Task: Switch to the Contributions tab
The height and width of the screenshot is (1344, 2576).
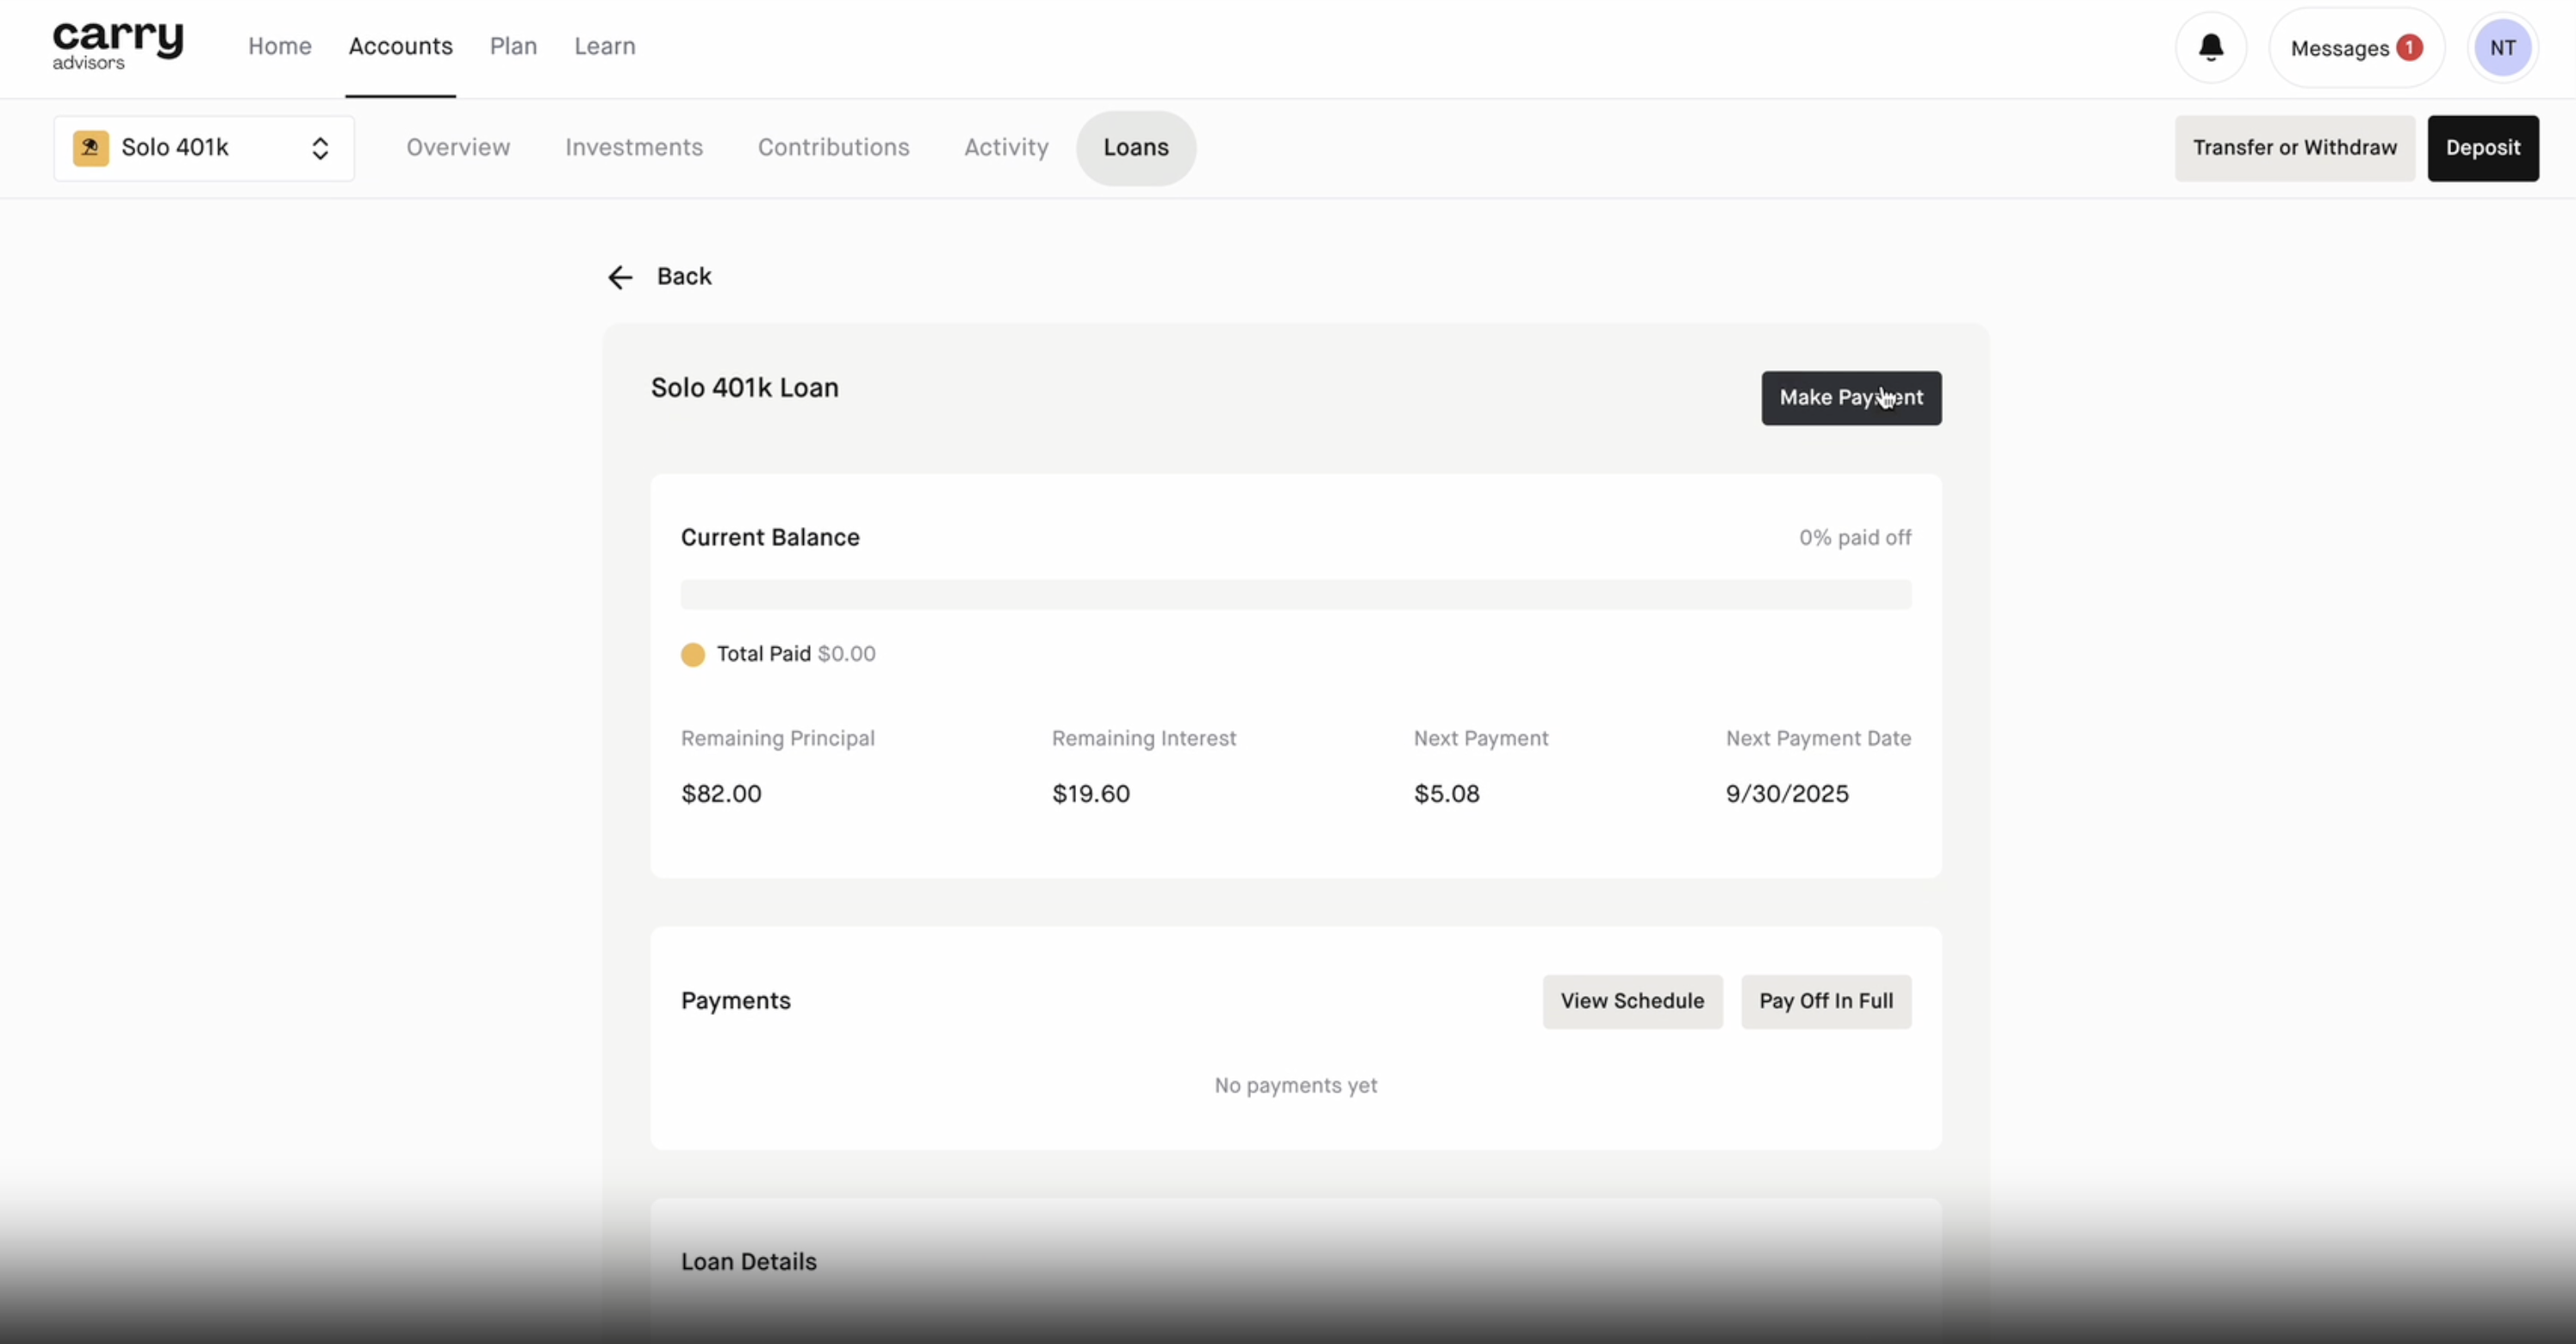Action: 834,147
